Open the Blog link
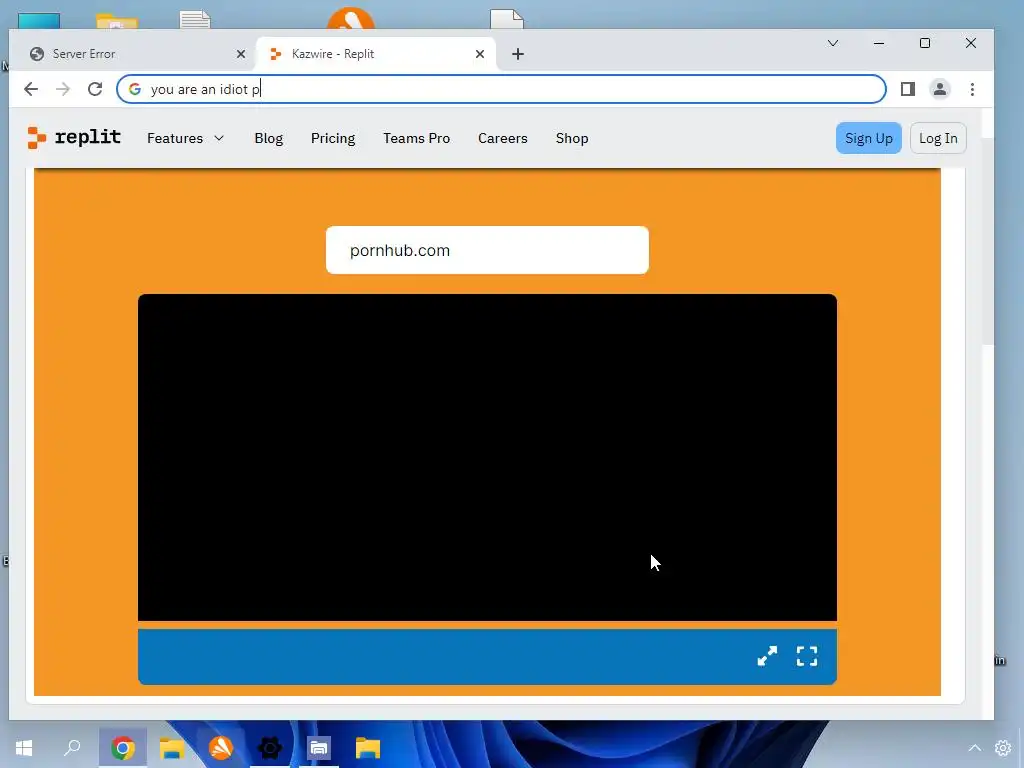The width and height of the screenshot is (1024, 768). click(x=268, y=138)
